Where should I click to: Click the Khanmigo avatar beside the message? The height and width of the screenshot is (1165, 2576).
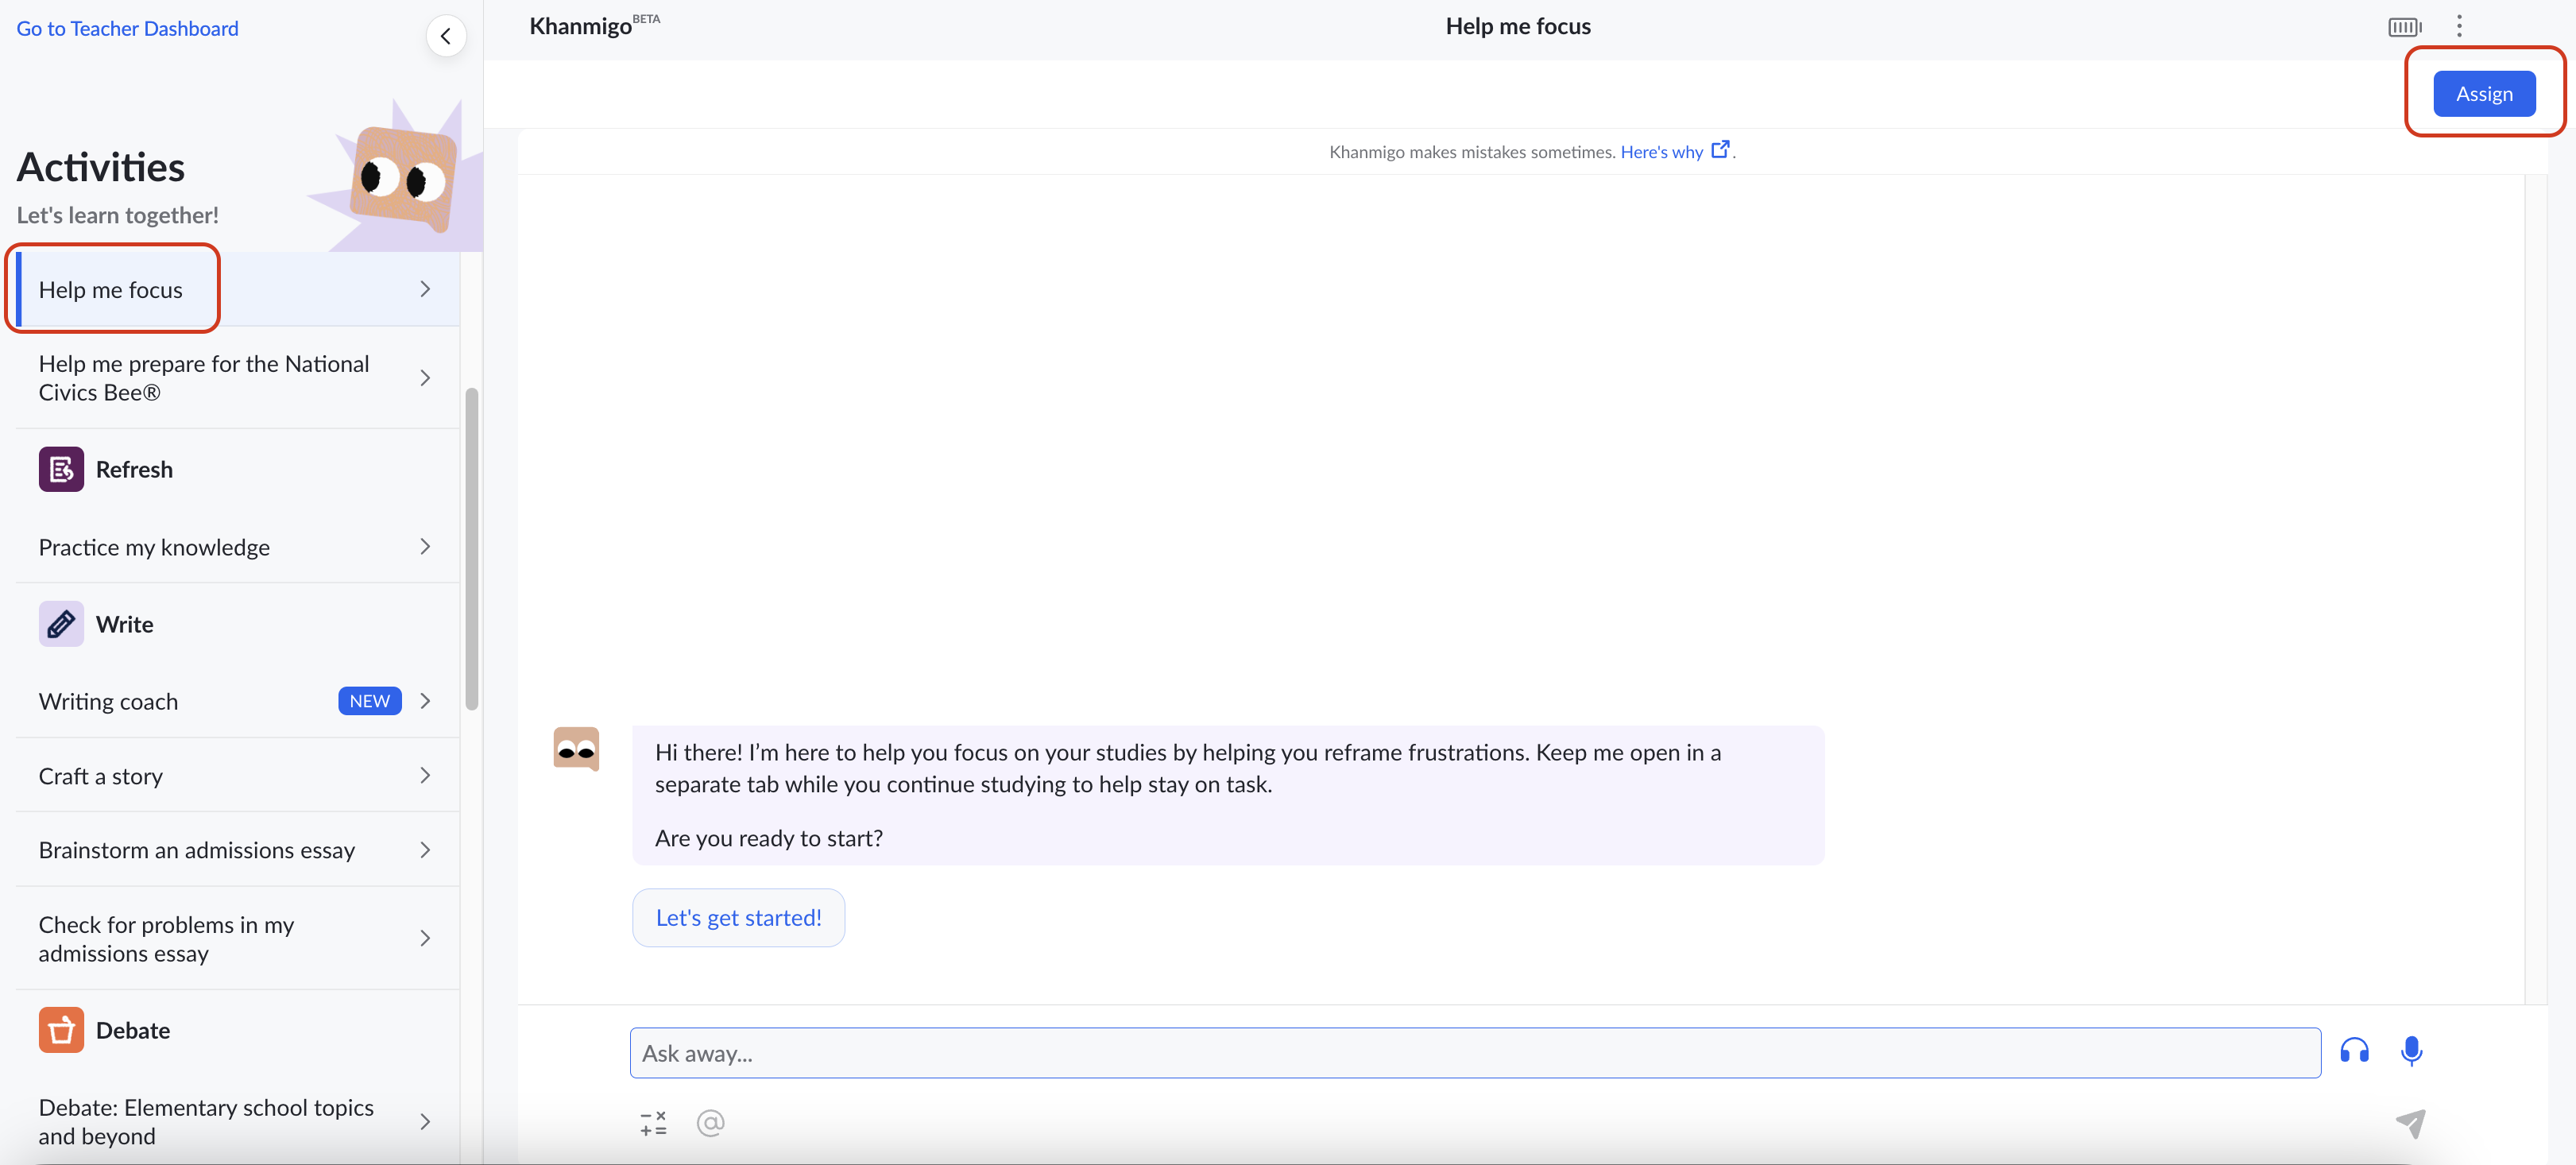(576, 749)
